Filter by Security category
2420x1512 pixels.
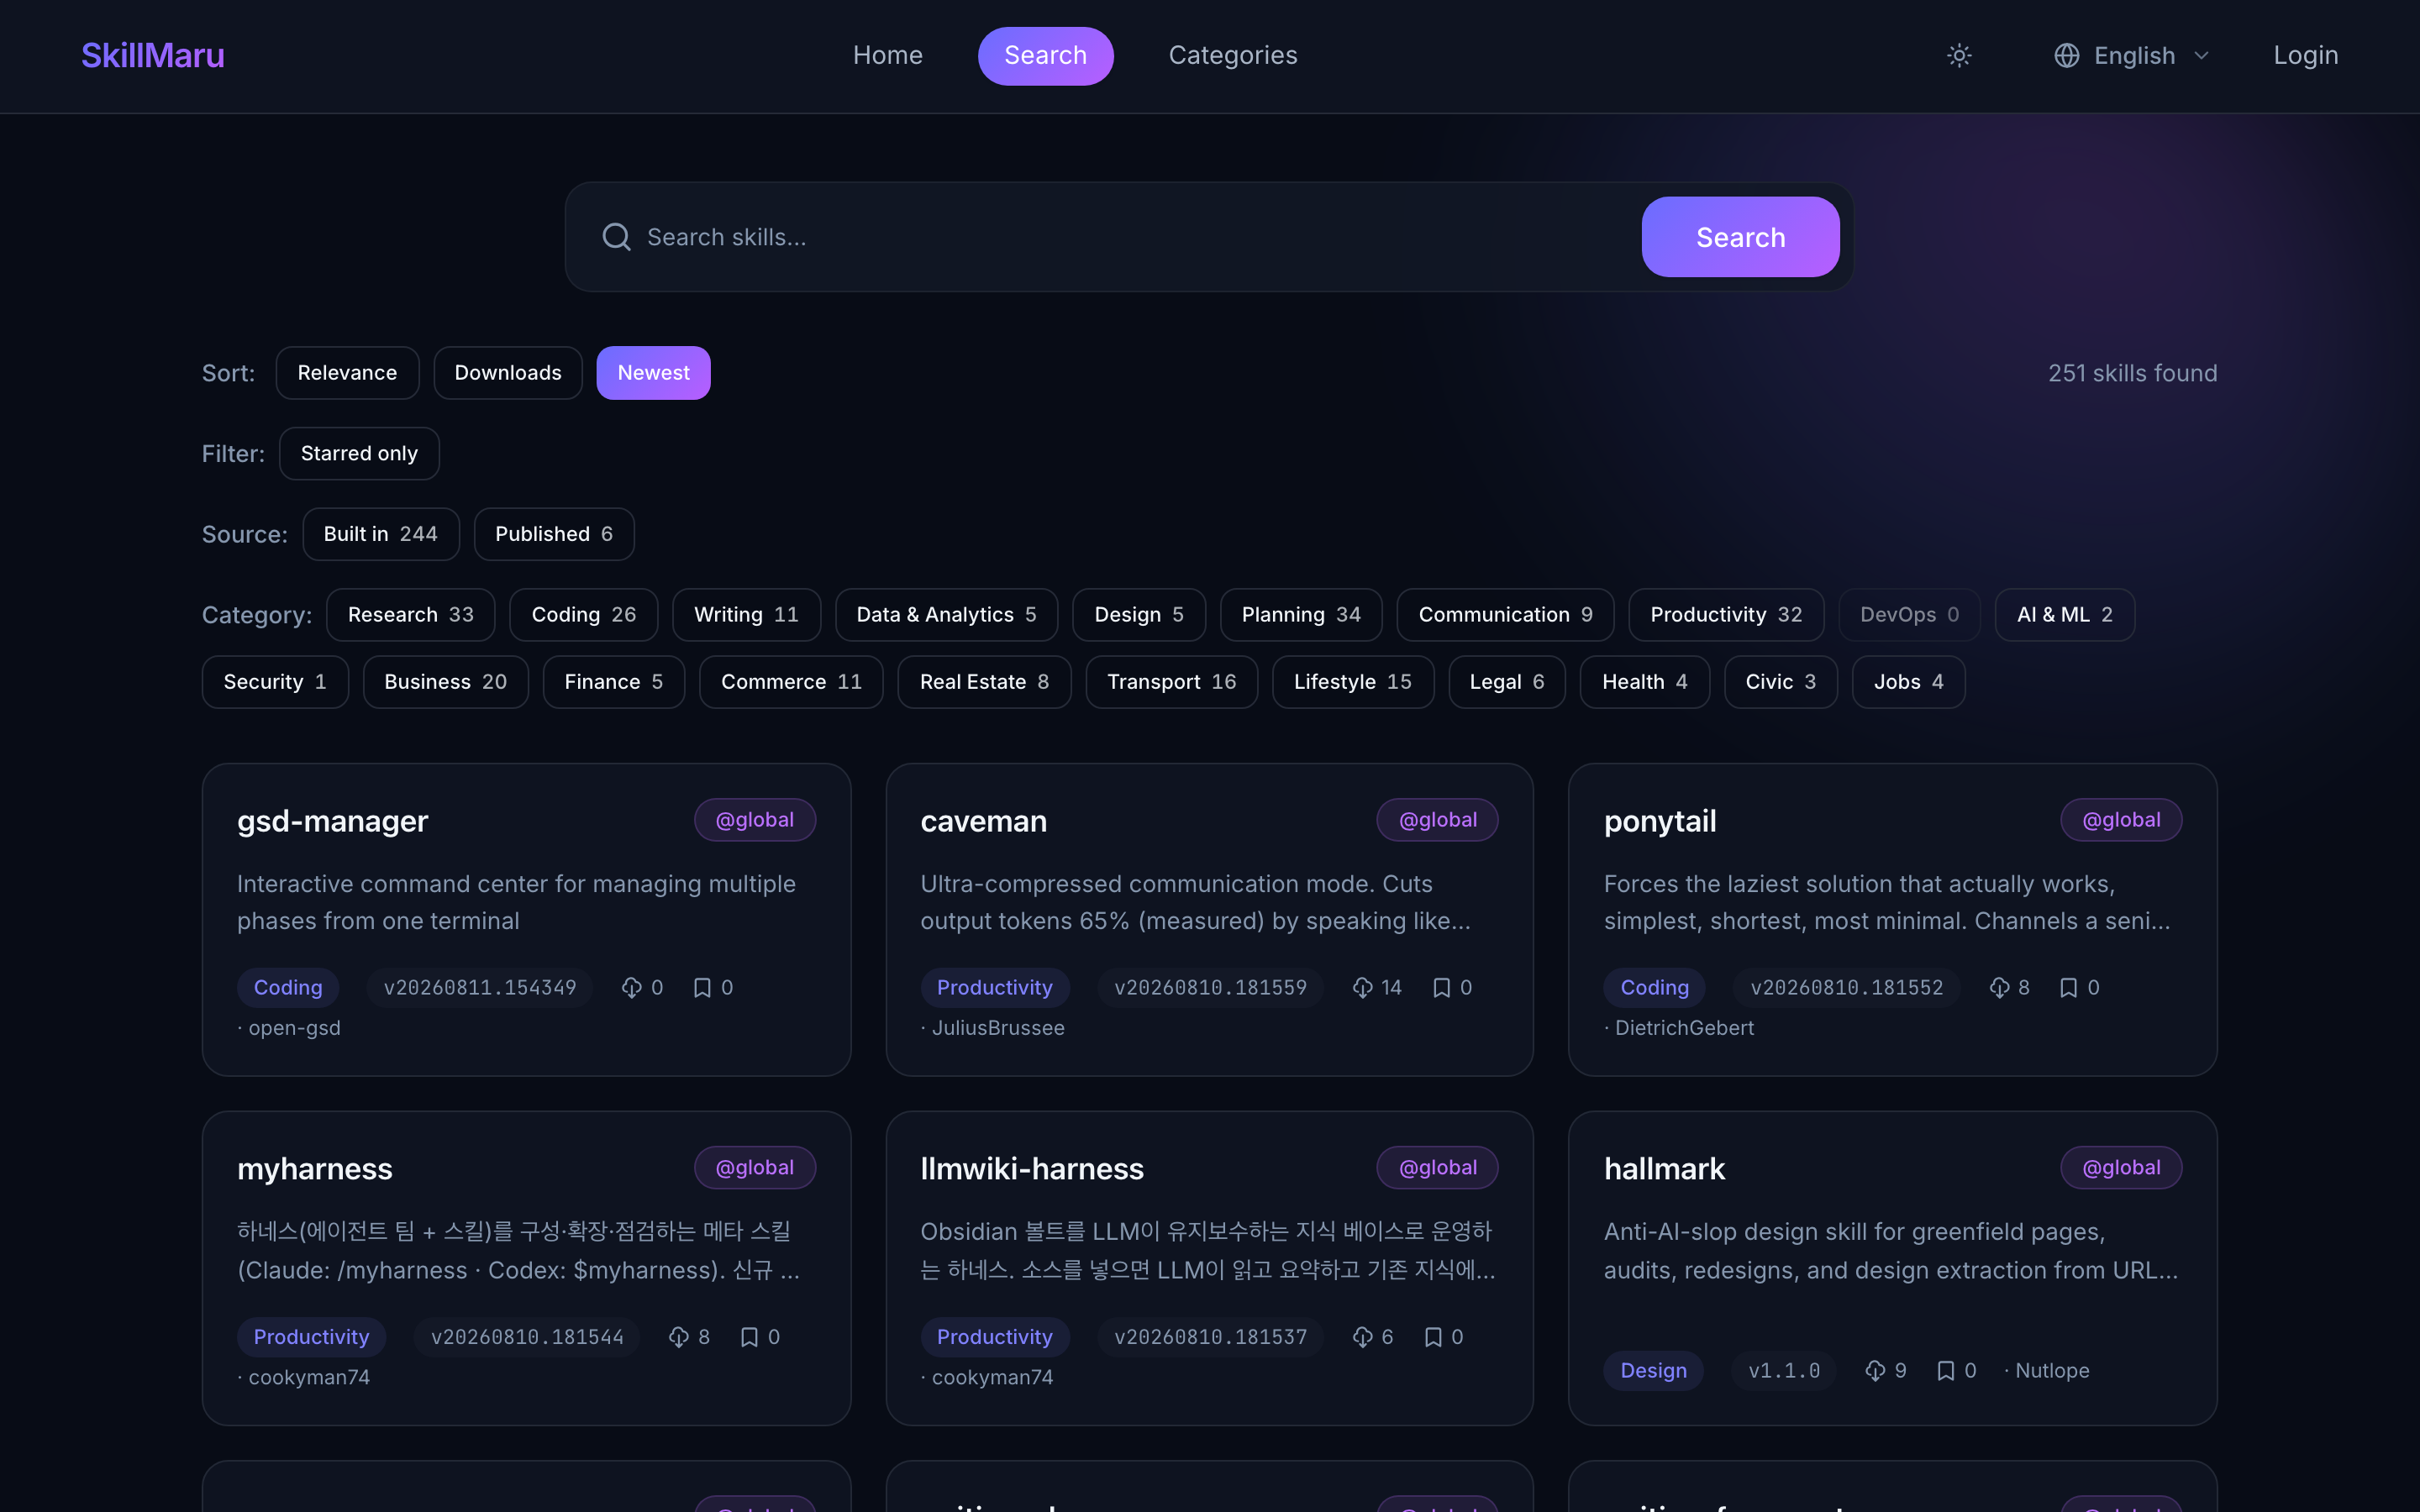[x=275, y=682]
